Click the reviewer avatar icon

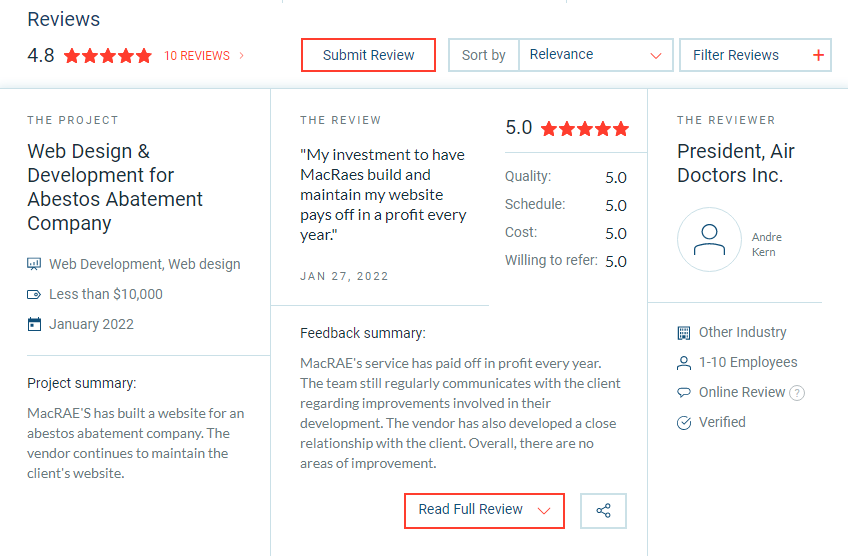click(709, 240)
